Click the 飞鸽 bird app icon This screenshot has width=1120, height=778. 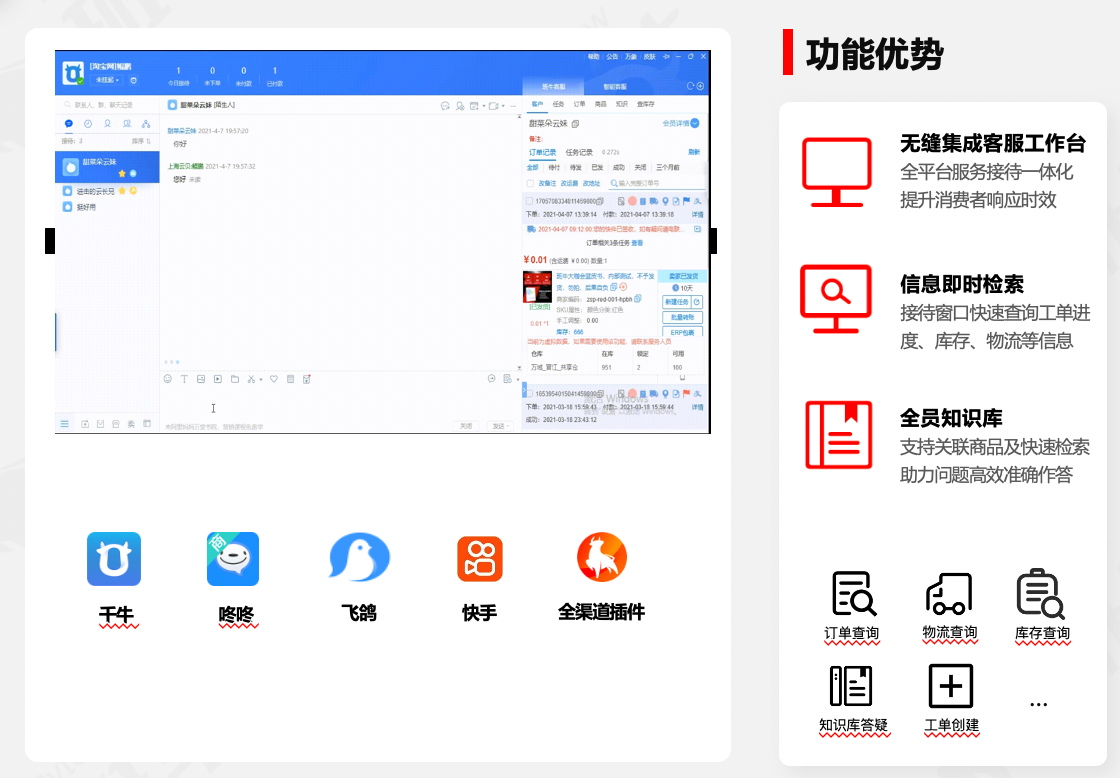tap(359, 559)
